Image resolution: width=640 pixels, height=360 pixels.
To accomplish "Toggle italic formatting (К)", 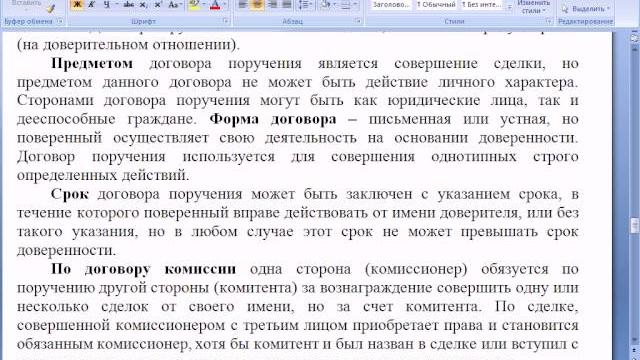I will (x=91, y=5).
